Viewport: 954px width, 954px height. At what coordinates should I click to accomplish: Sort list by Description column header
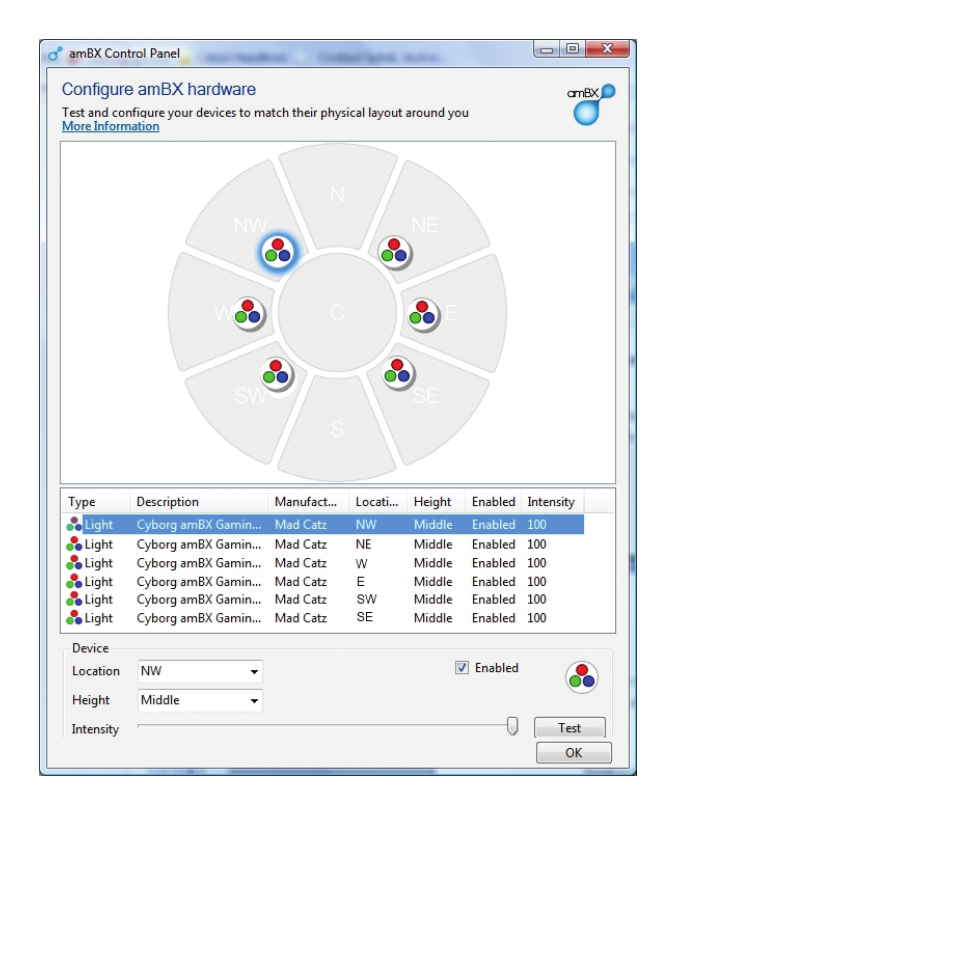[198, 502]
